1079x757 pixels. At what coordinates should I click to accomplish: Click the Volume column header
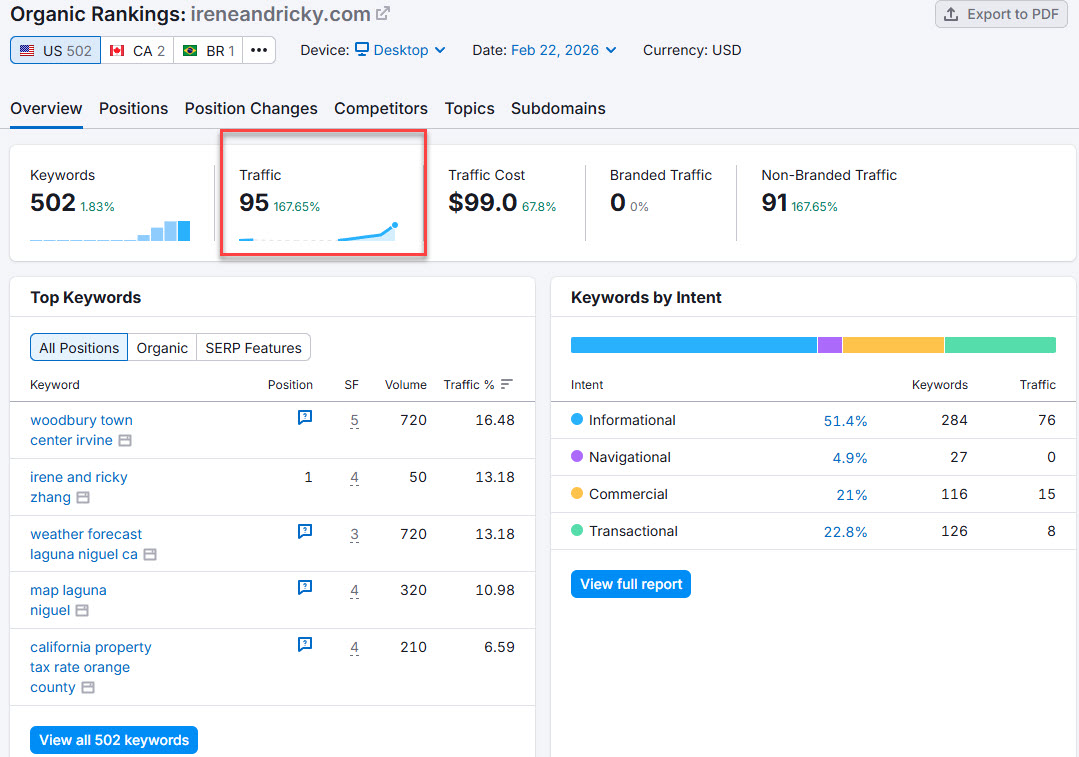(405, 385)
